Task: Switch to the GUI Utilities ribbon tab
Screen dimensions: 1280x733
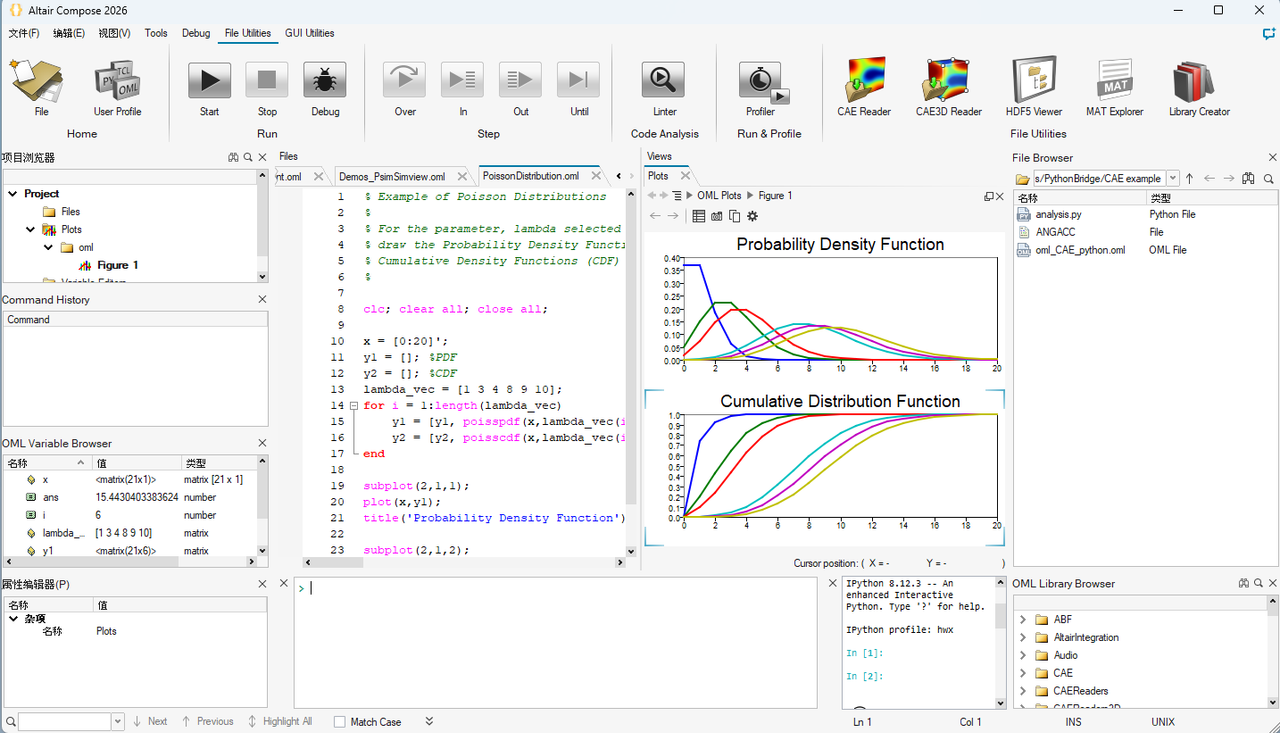Action: point(309,33)
